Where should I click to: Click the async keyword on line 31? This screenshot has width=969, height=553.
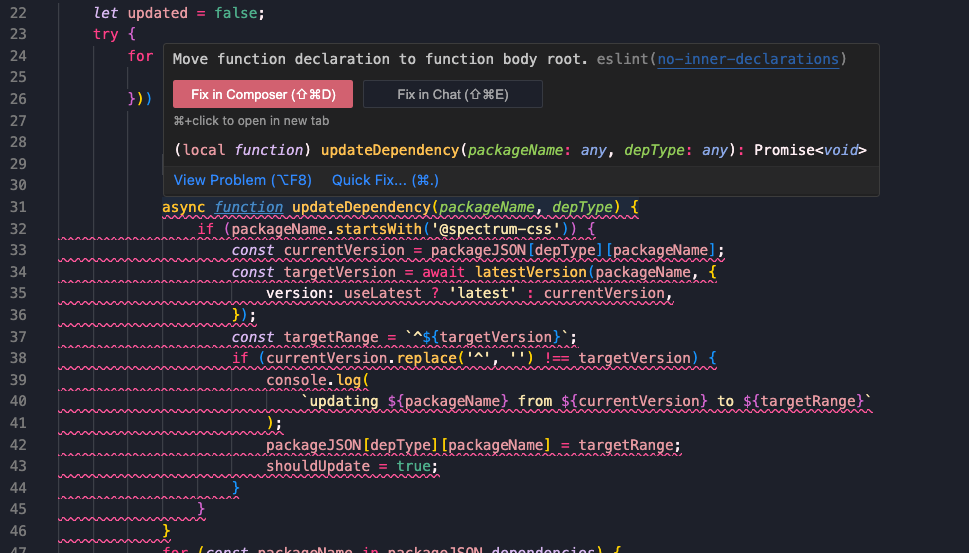[184, 207]
